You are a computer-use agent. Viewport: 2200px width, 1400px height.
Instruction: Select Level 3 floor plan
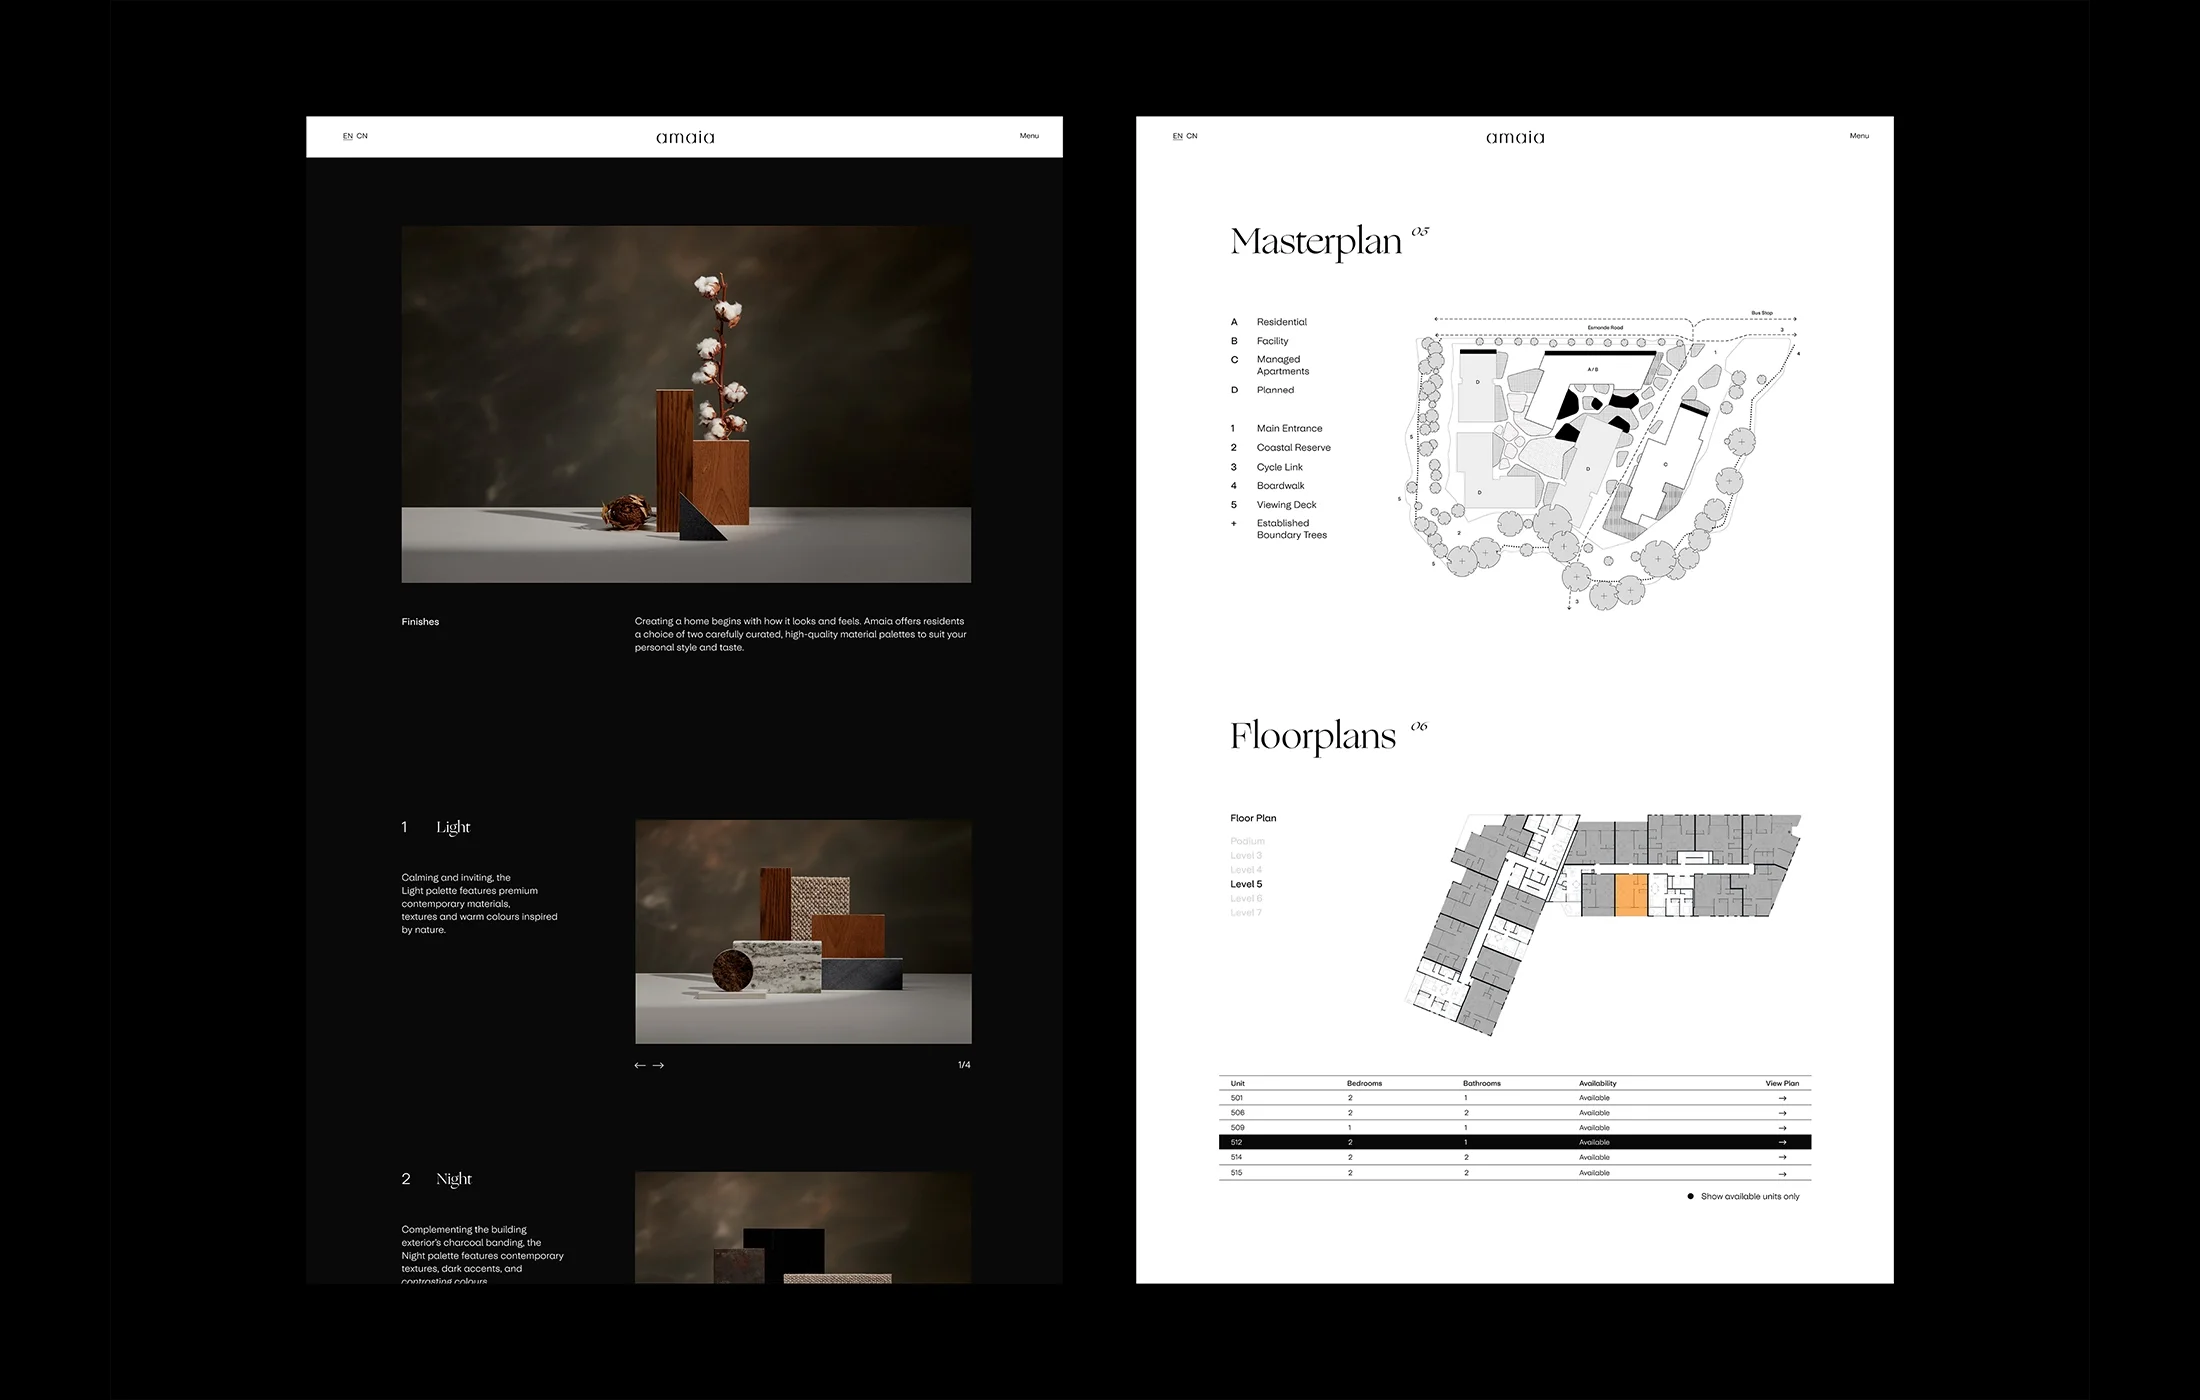pyautogui.click(x=1246, y=856)
